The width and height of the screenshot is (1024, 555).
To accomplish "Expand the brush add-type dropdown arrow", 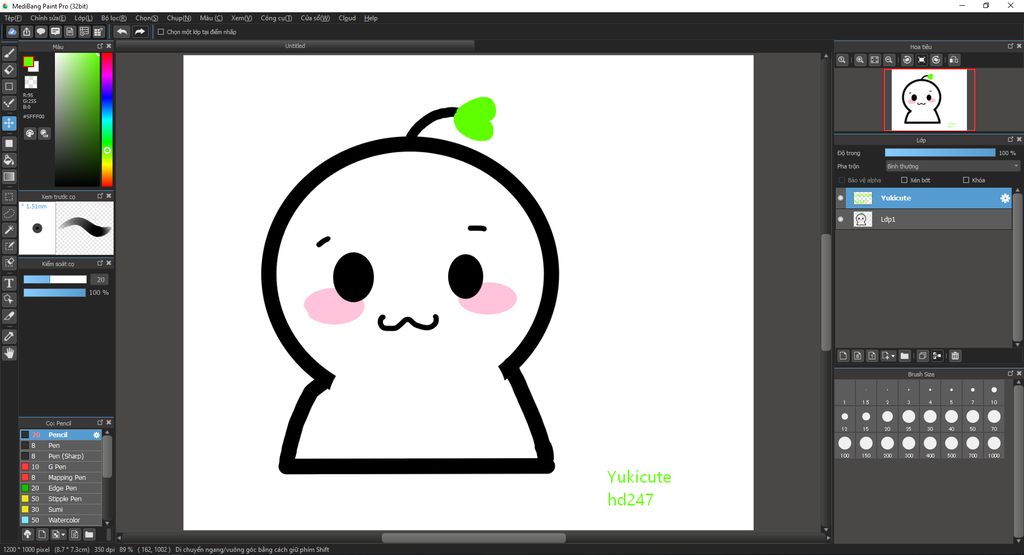I will tap(63, 535).
